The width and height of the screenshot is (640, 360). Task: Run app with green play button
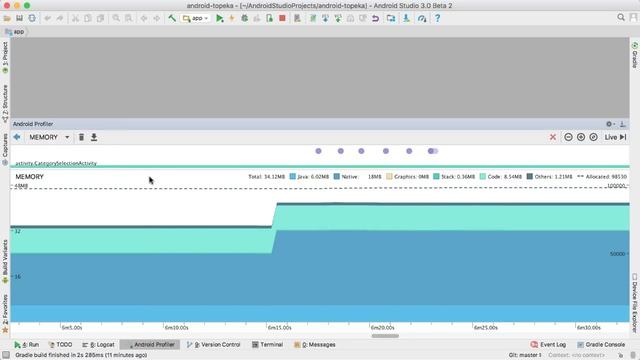click(x=220, y=18)
